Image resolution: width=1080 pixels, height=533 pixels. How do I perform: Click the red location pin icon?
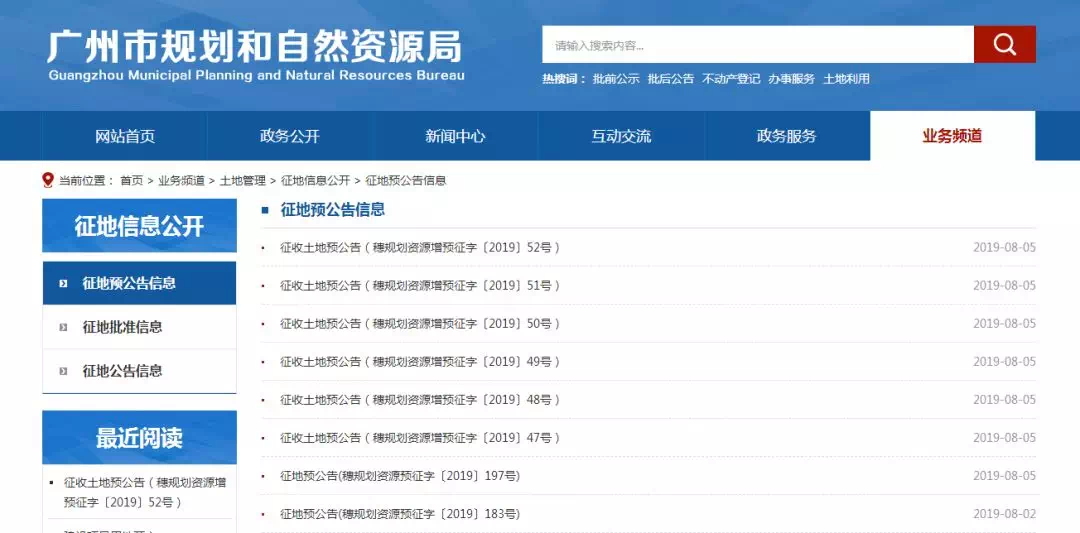point(48,180)
